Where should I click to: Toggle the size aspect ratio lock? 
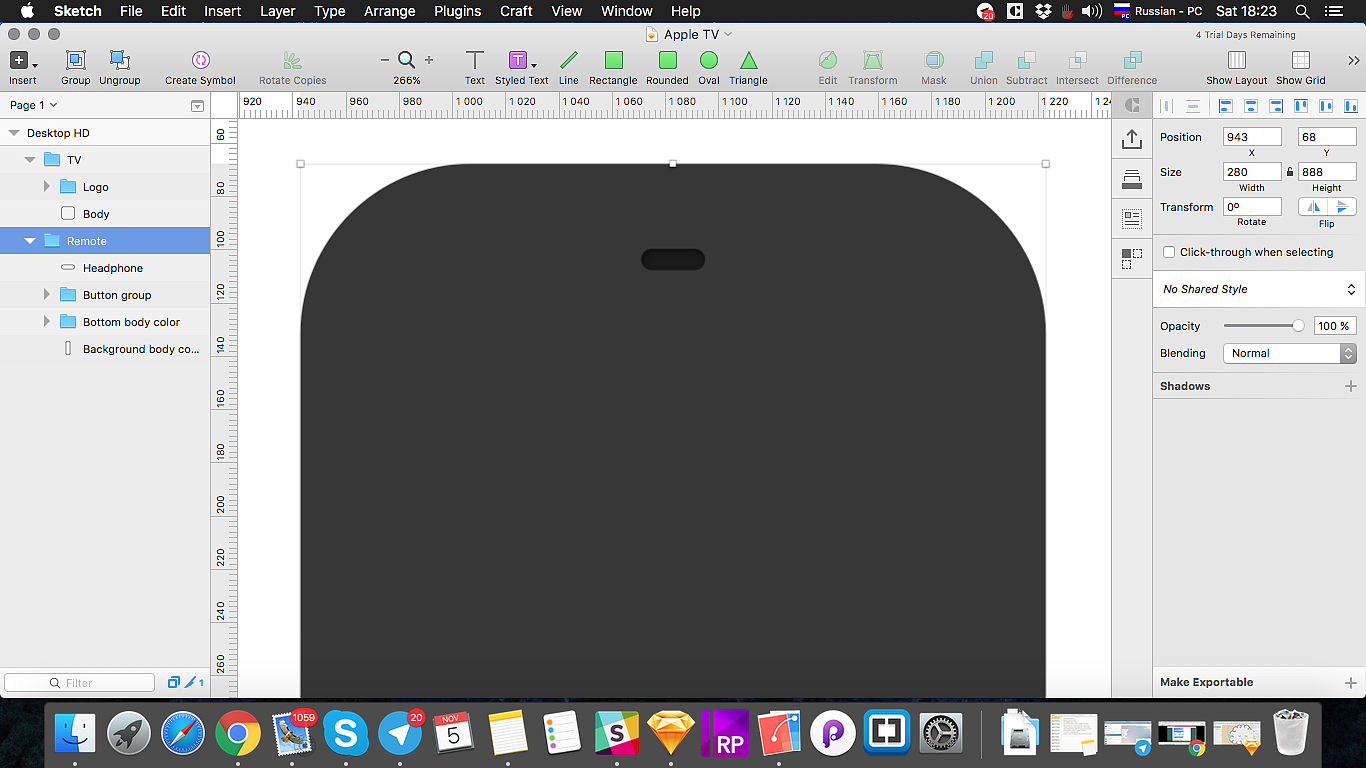(1289, 172)
